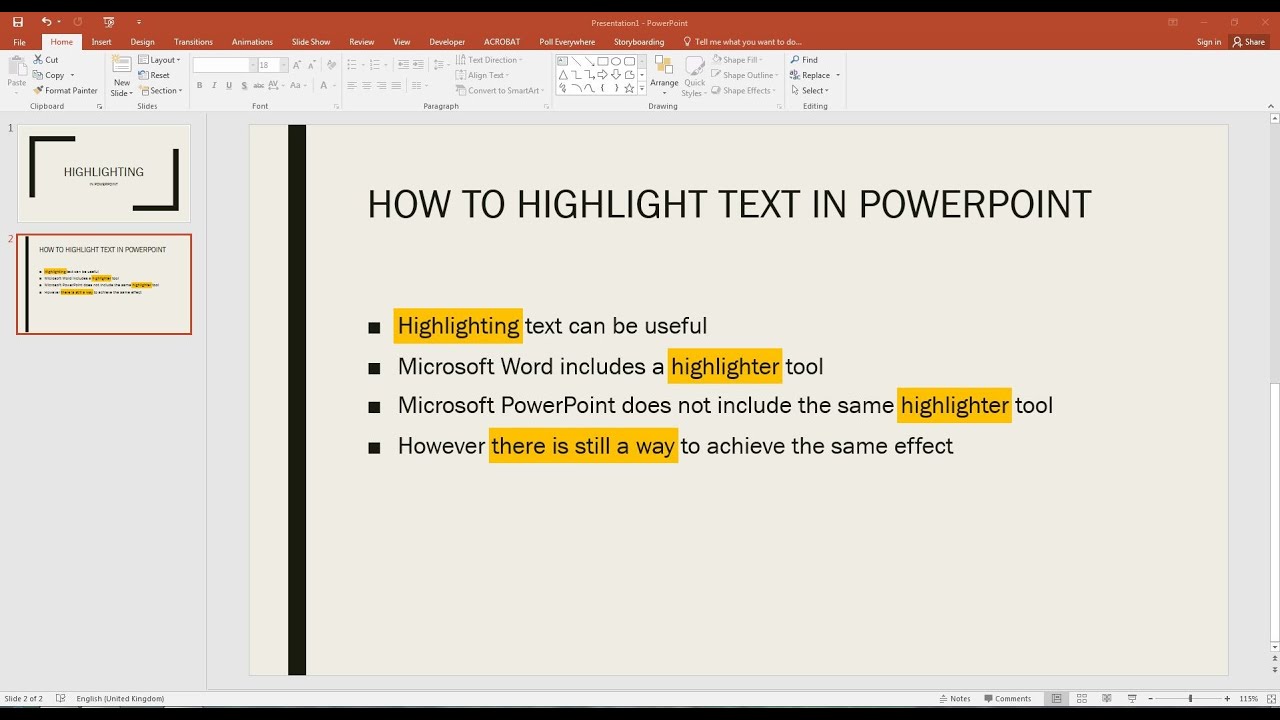Open the Arrange menu

tap(663, 76)
